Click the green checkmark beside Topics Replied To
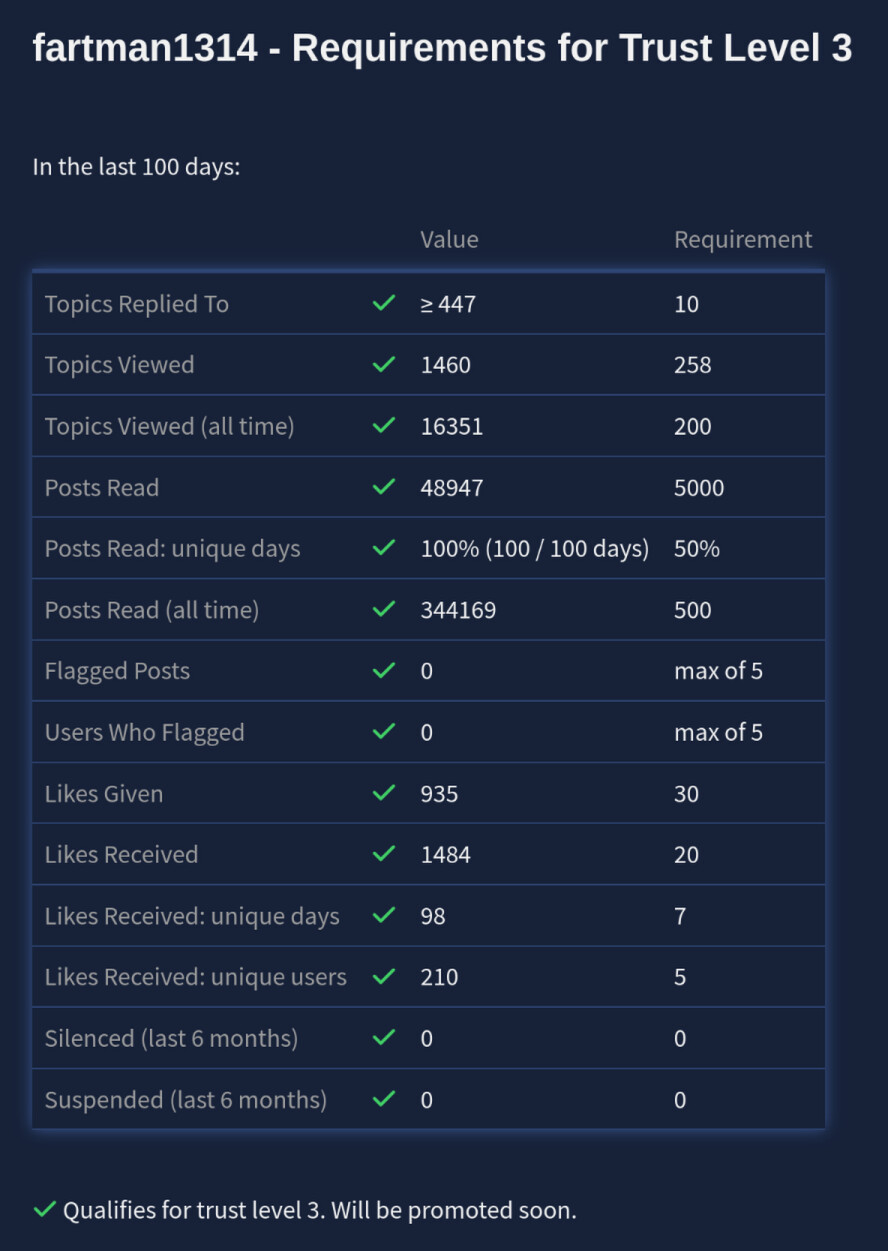Screen dimensions: 888x1251 coord(383,303)
